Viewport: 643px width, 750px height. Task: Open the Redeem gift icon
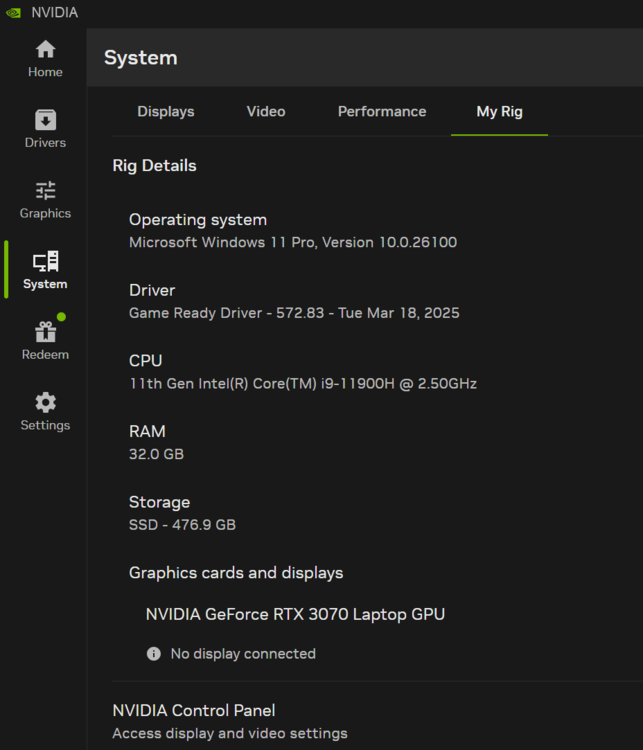(x=45, y=331)
